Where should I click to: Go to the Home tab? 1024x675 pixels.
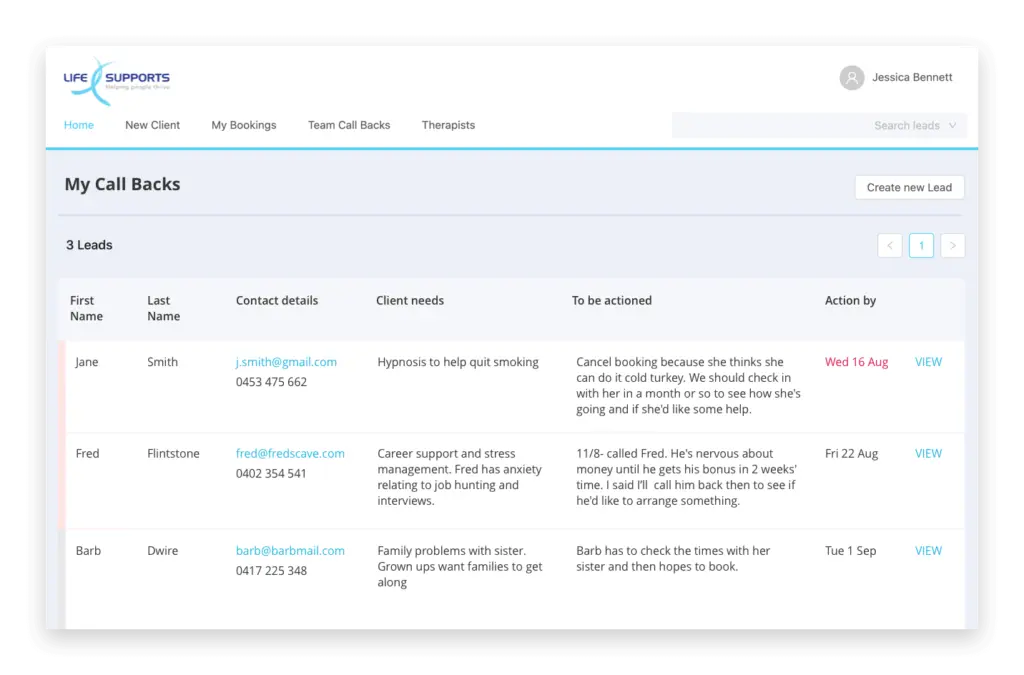[x=78, y=125]
